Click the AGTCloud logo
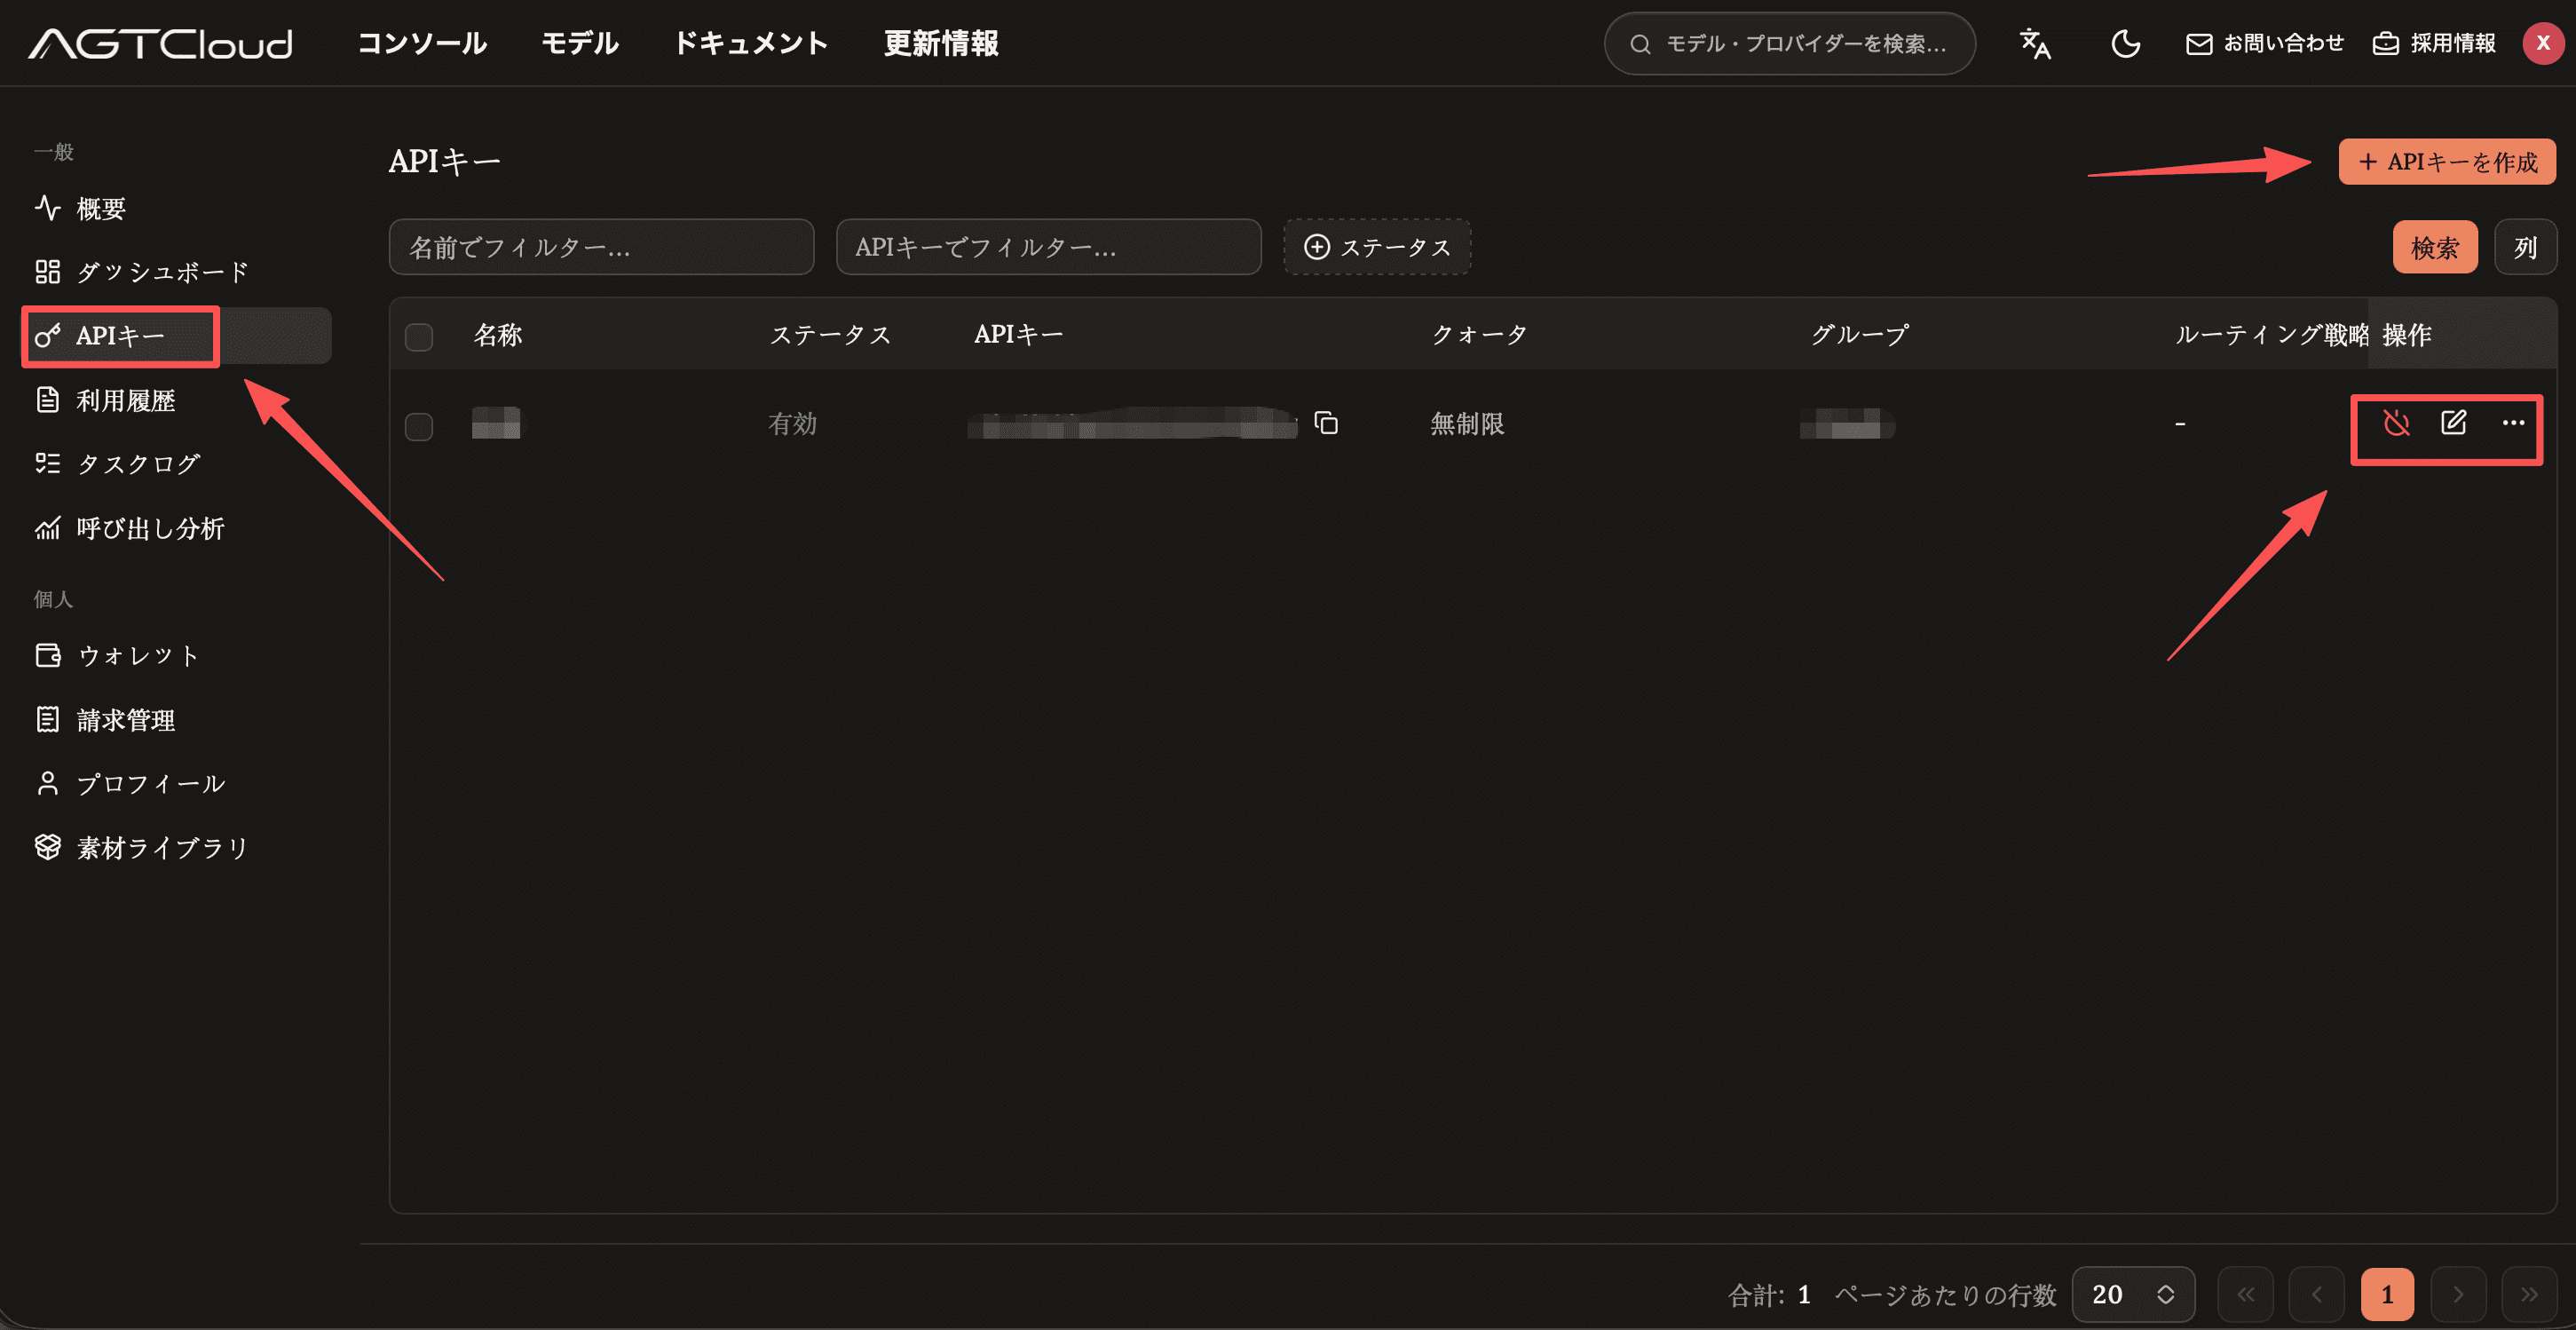2576x1330 pixels. tap(161, 43)
